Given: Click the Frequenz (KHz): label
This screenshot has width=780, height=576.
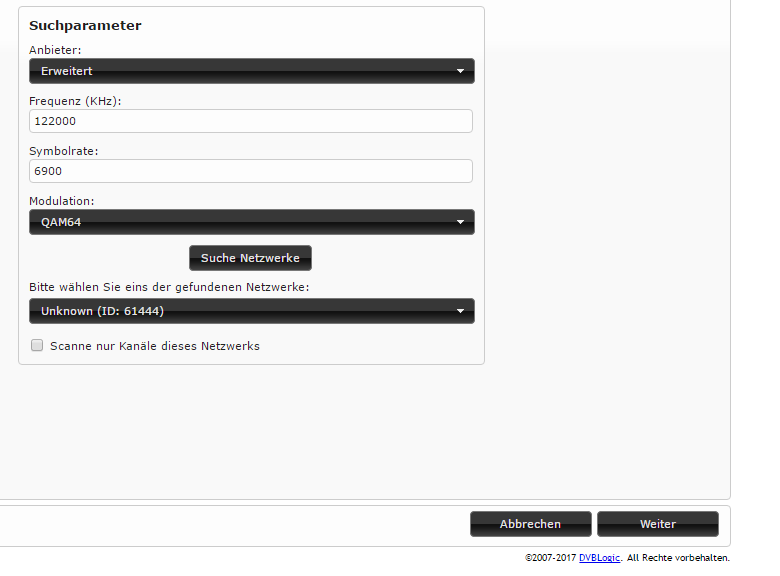Looking at the screenshot, I should 78,100.
